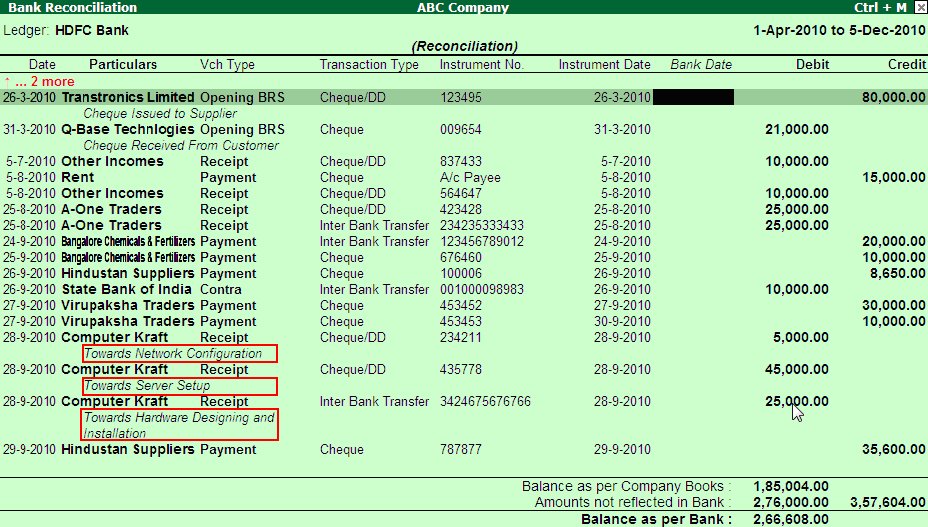928x527 pixels.
Task: Click the HDFC Bank ledger name
Action: pyautogui.click(x=92, y=30)
